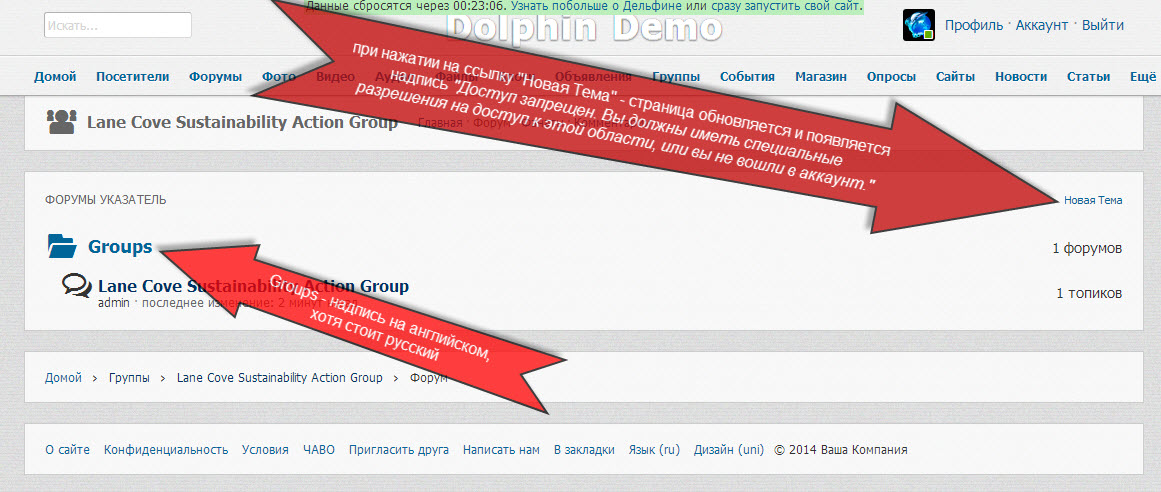Click the Выйти logout link
Viewport: 1161px width, 492px height.
click(1103, 25)
